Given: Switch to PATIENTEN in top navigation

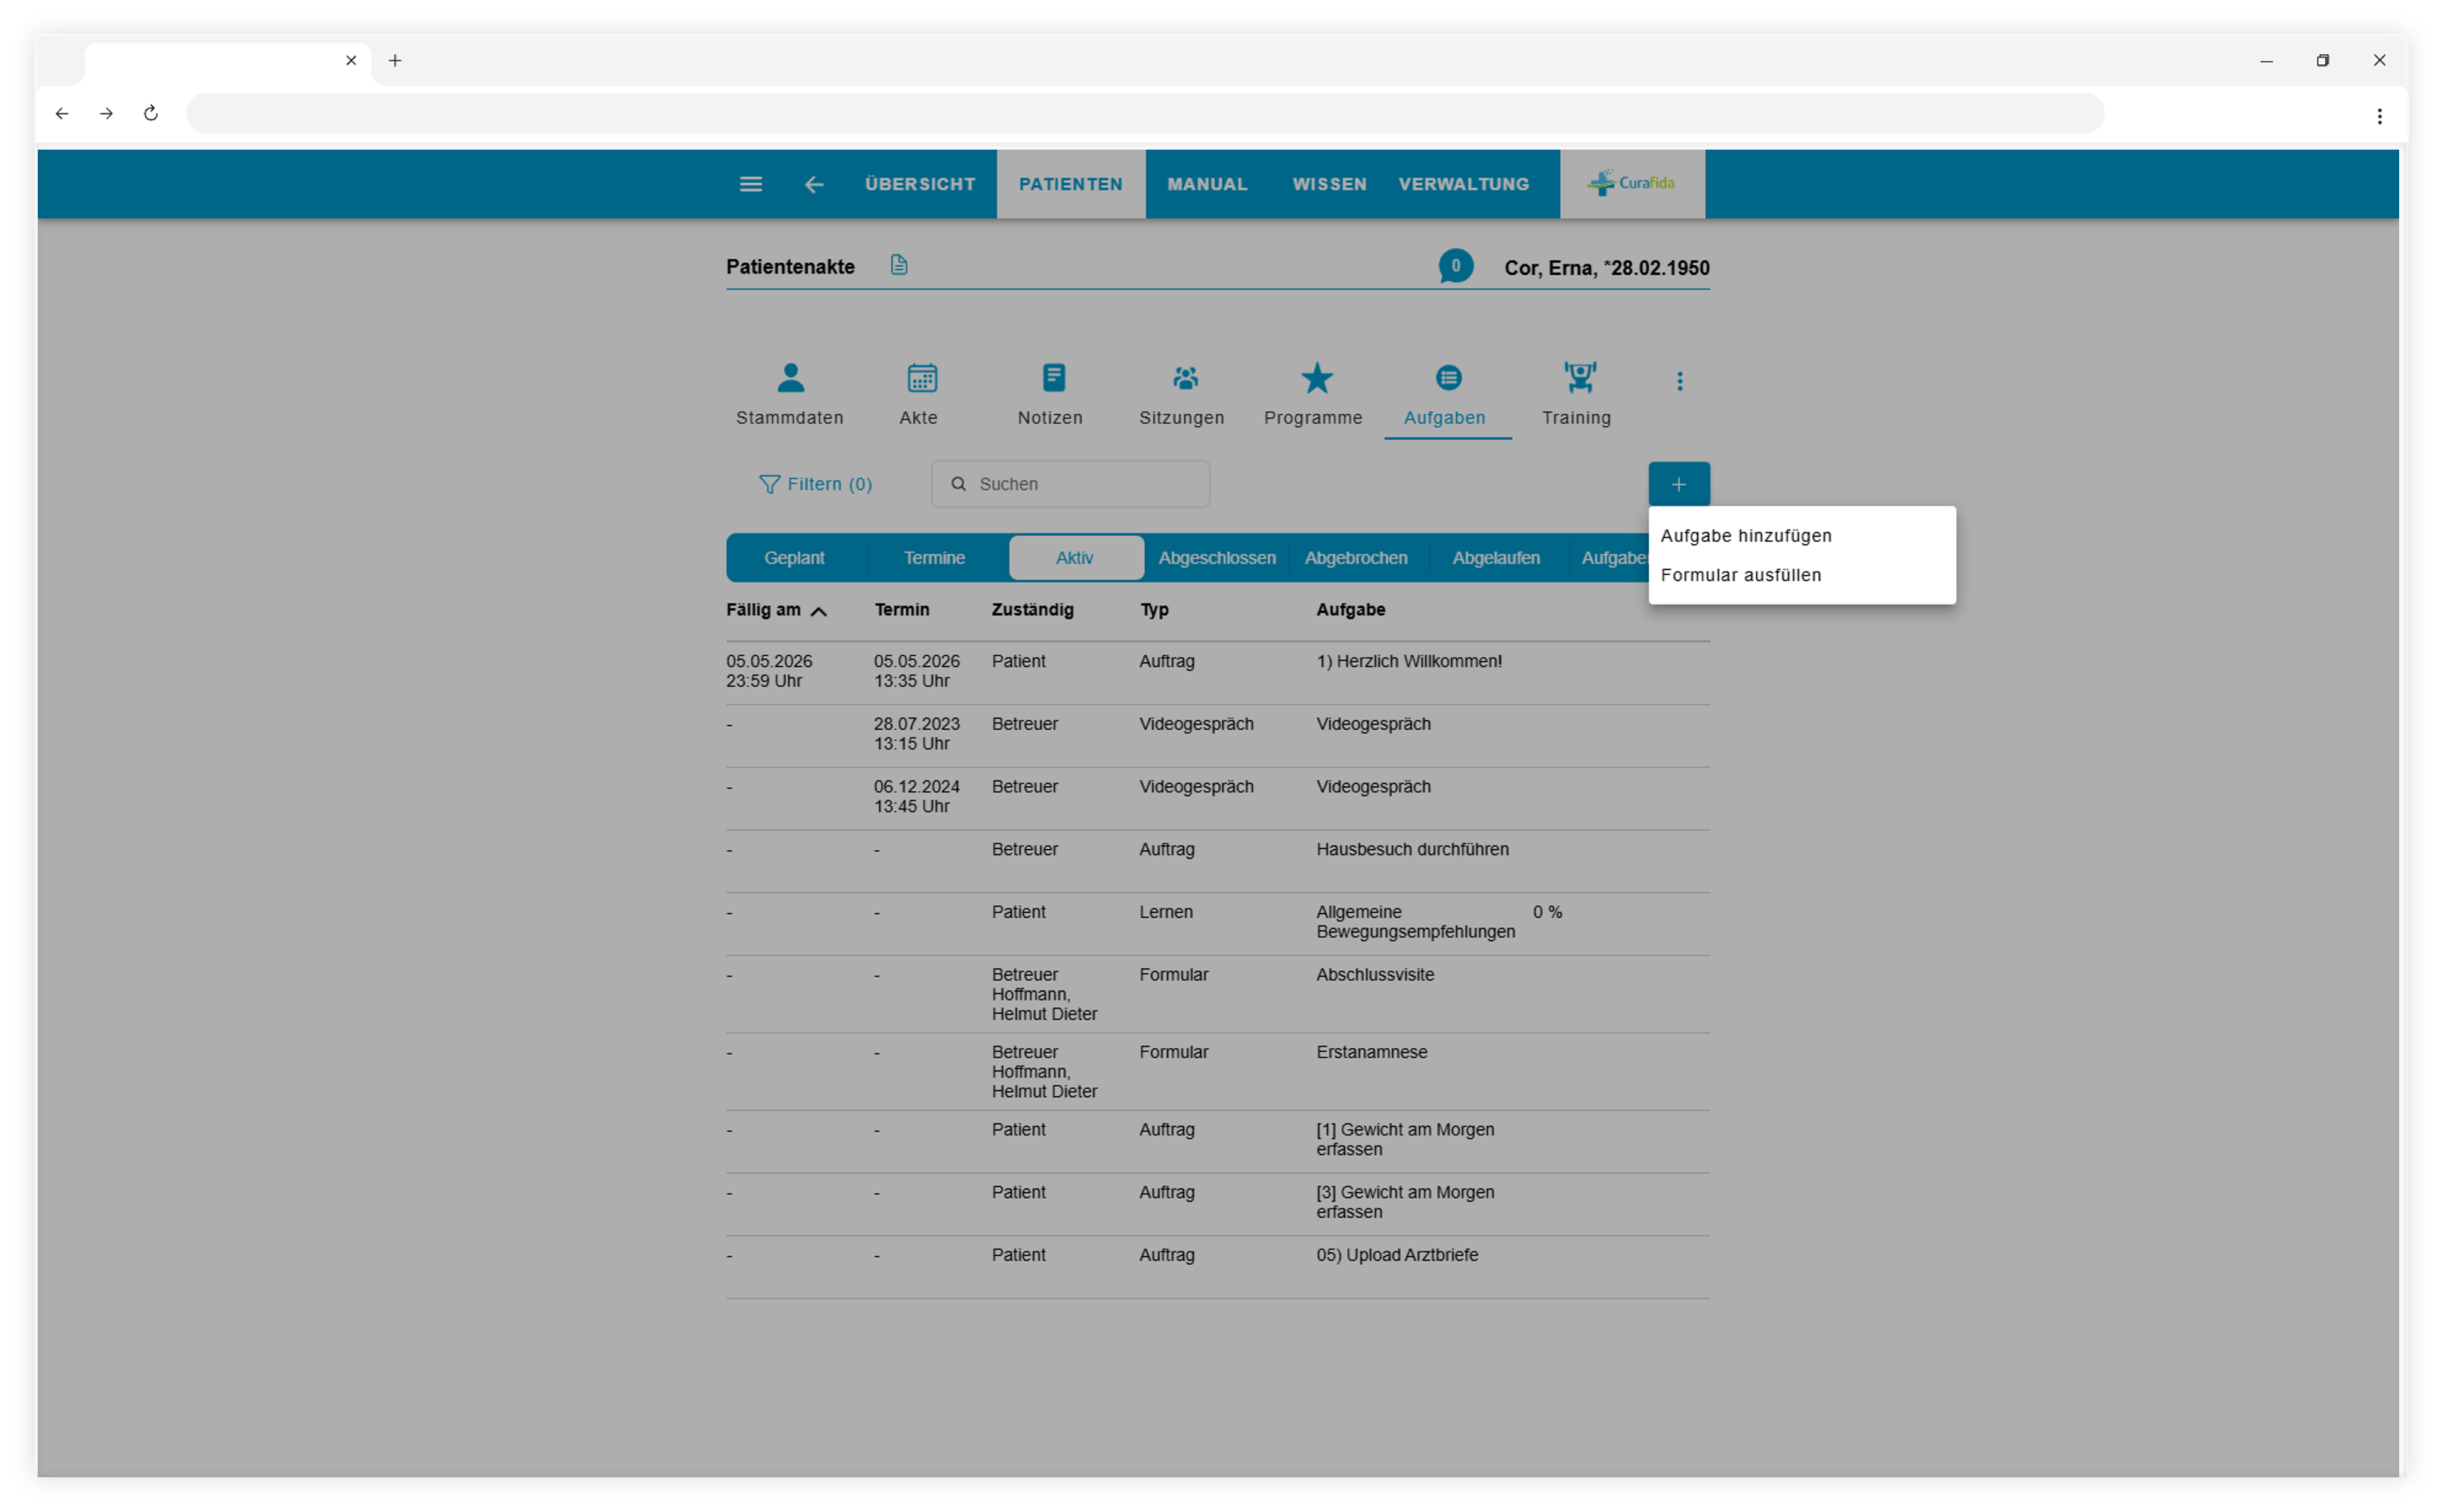Looking at the screenshot, I should point(1070,184).
